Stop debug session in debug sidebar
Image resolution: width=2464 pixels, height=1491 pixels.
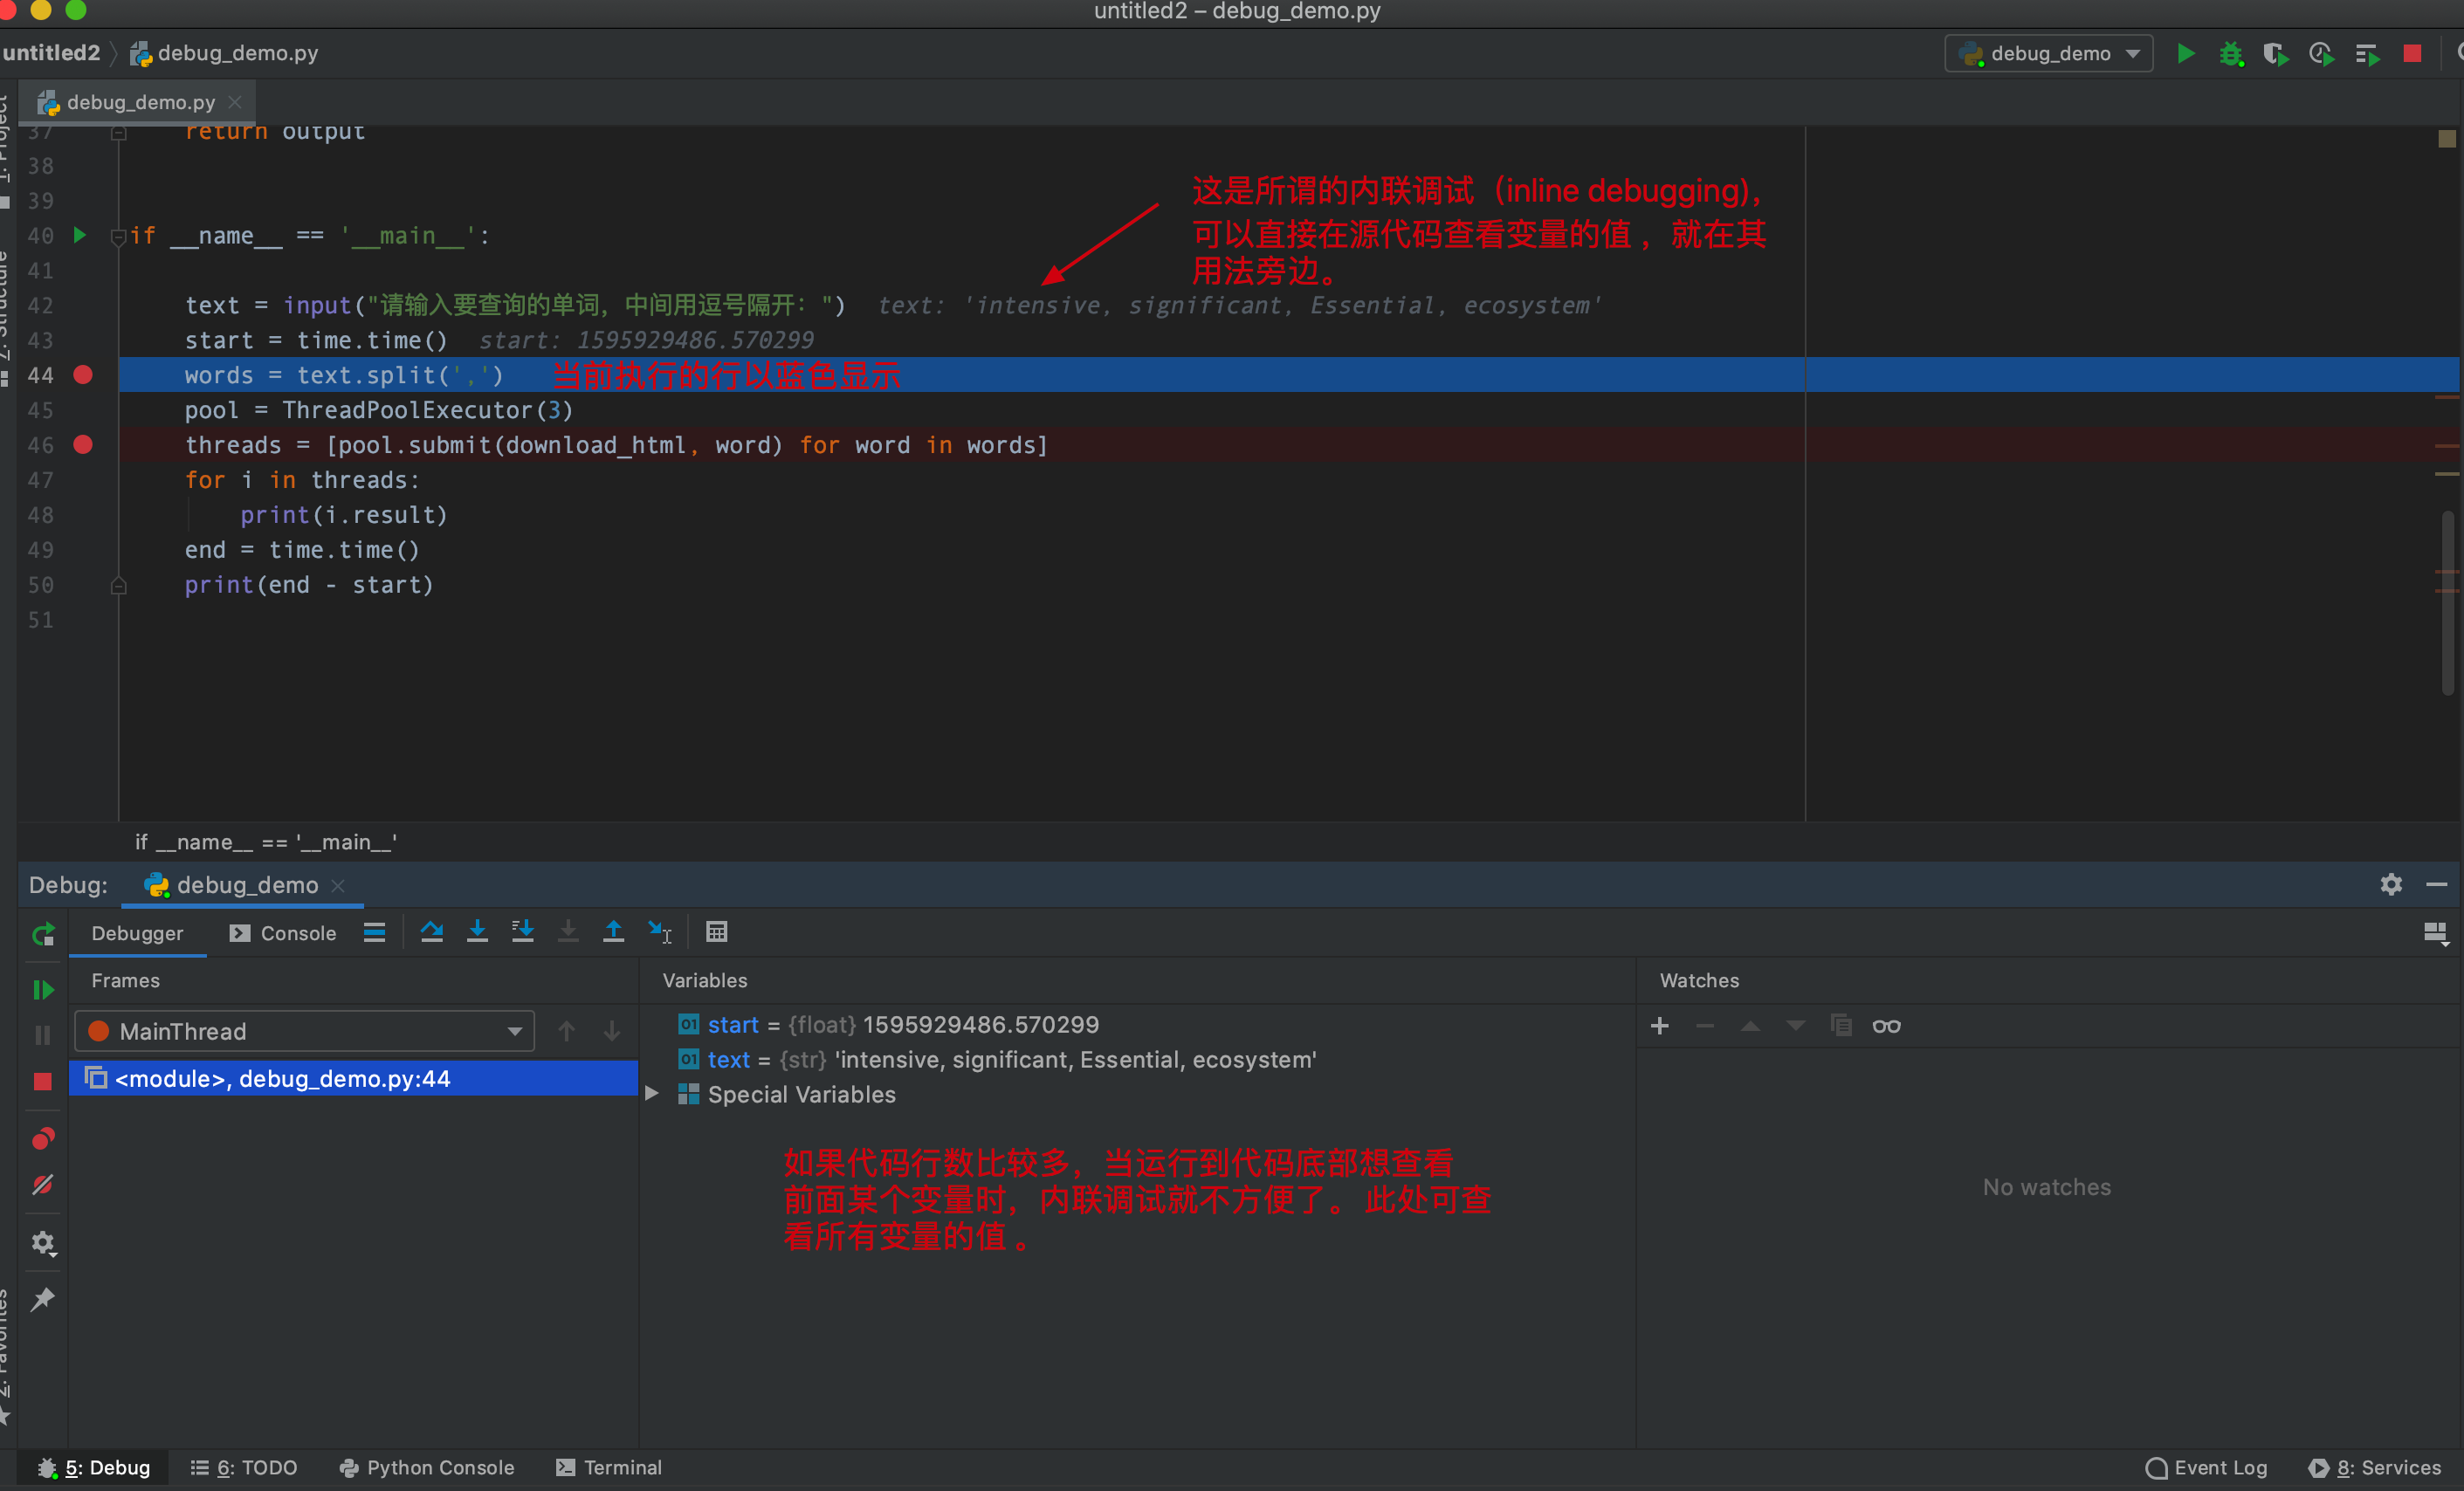coord(43,1081)
